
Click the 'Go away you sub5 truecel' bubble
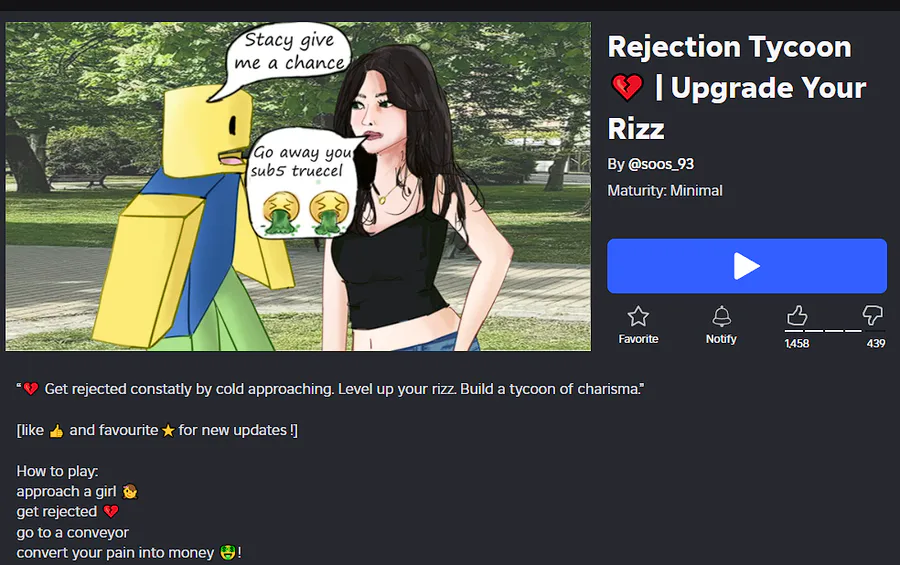(x=302, y=181)
